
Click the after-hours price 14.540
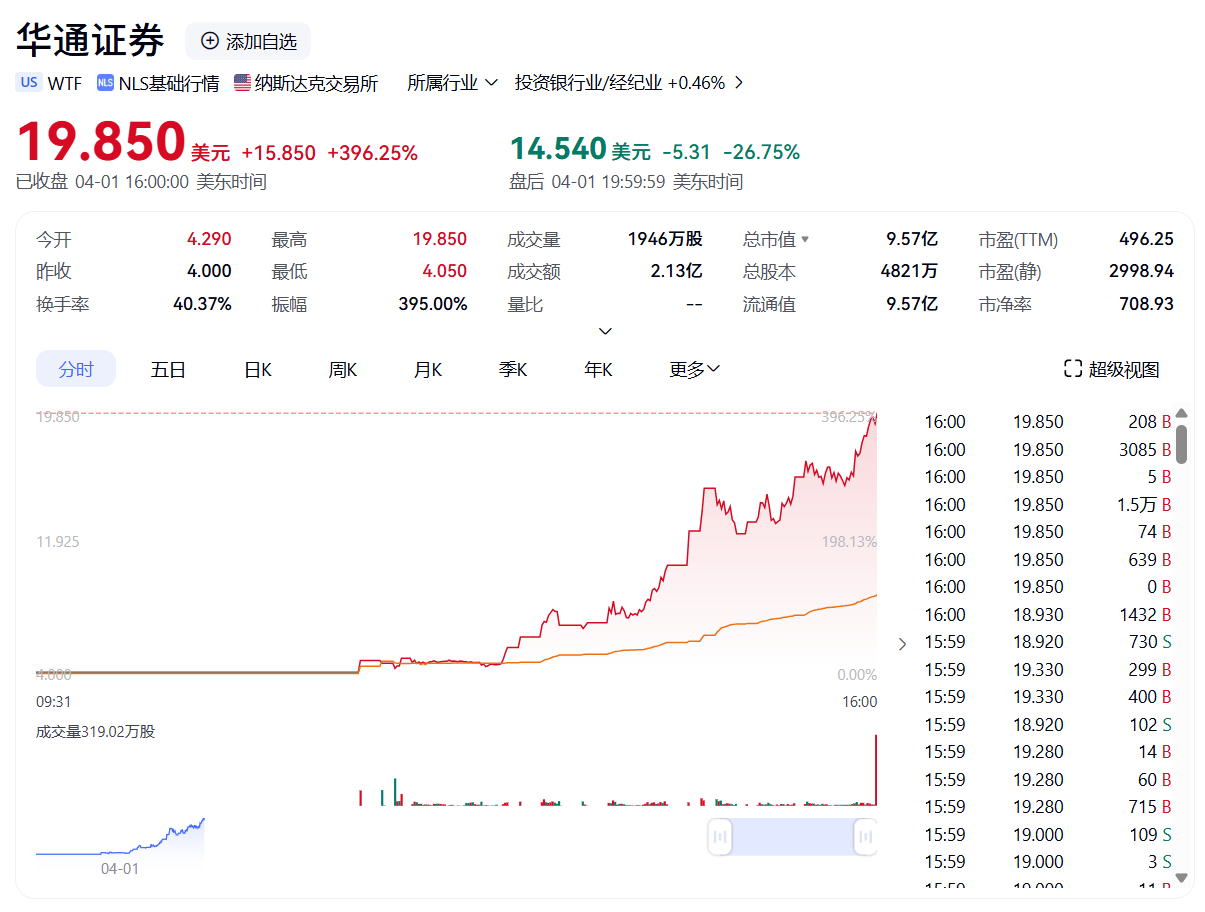(558, 149)
